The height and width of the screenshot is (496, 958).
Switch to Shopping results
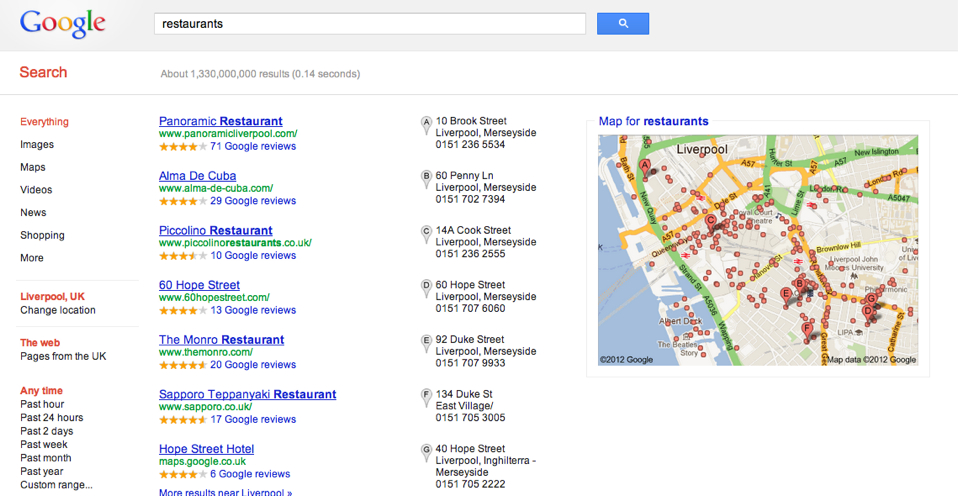click(x=42, y=235)
